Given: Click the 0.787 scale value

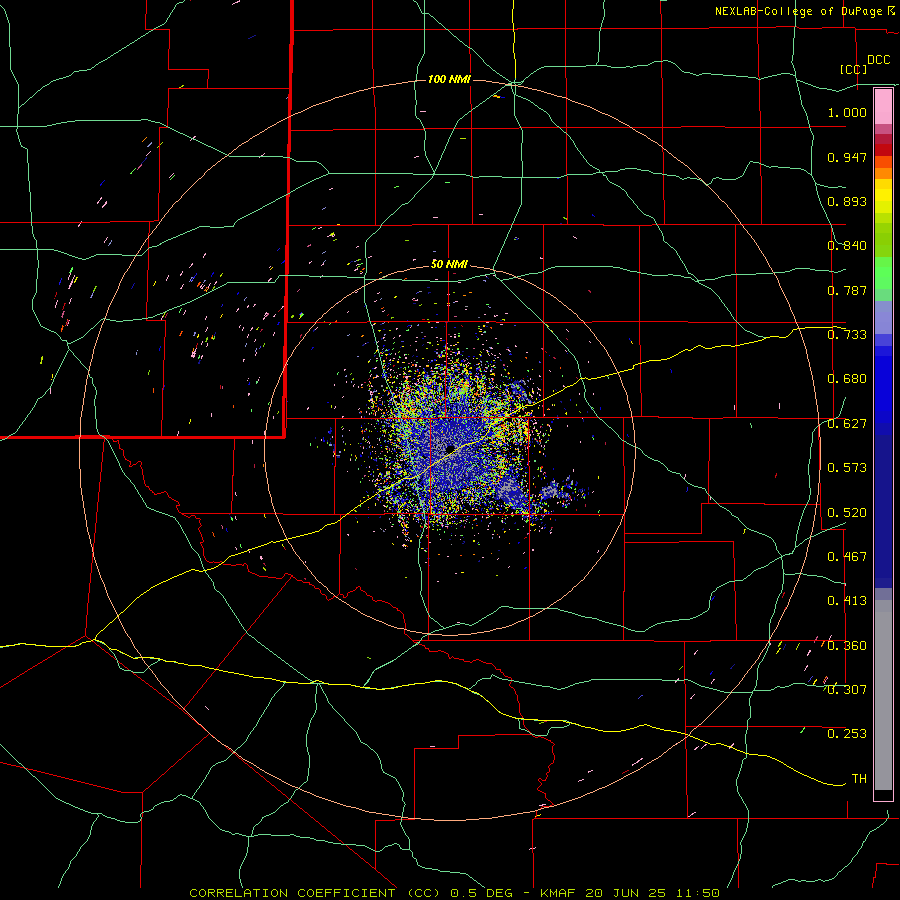Looking at the screenshot, I should point(847,290).
